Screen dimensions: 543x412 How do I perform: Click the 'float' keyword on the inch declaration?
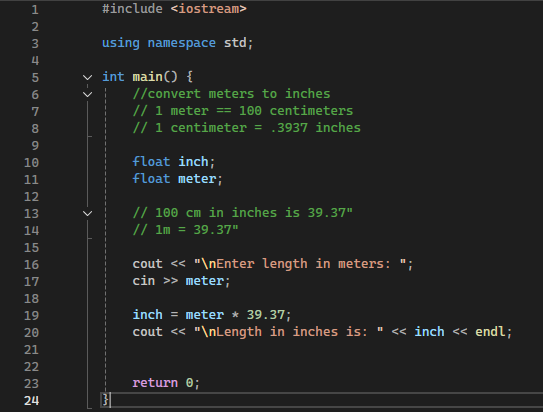click(151, 162)
